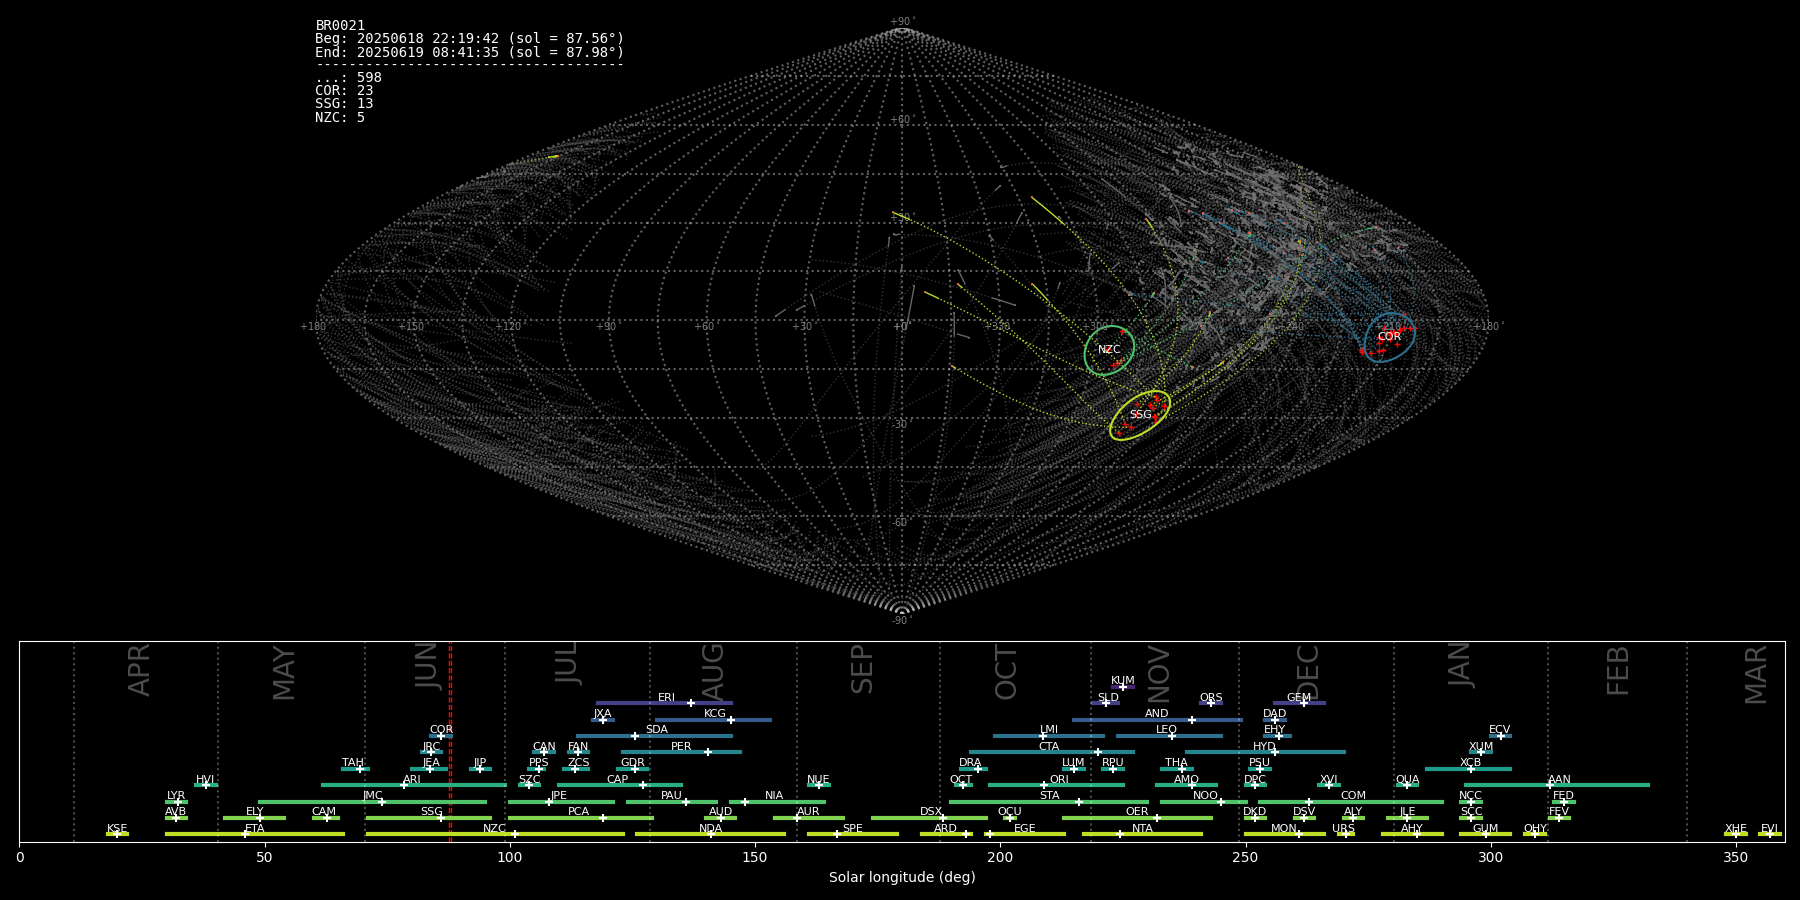1800x900 pixels.
Task: Click the LEO shower label in timeline
Action: (x=1166, y=730)
